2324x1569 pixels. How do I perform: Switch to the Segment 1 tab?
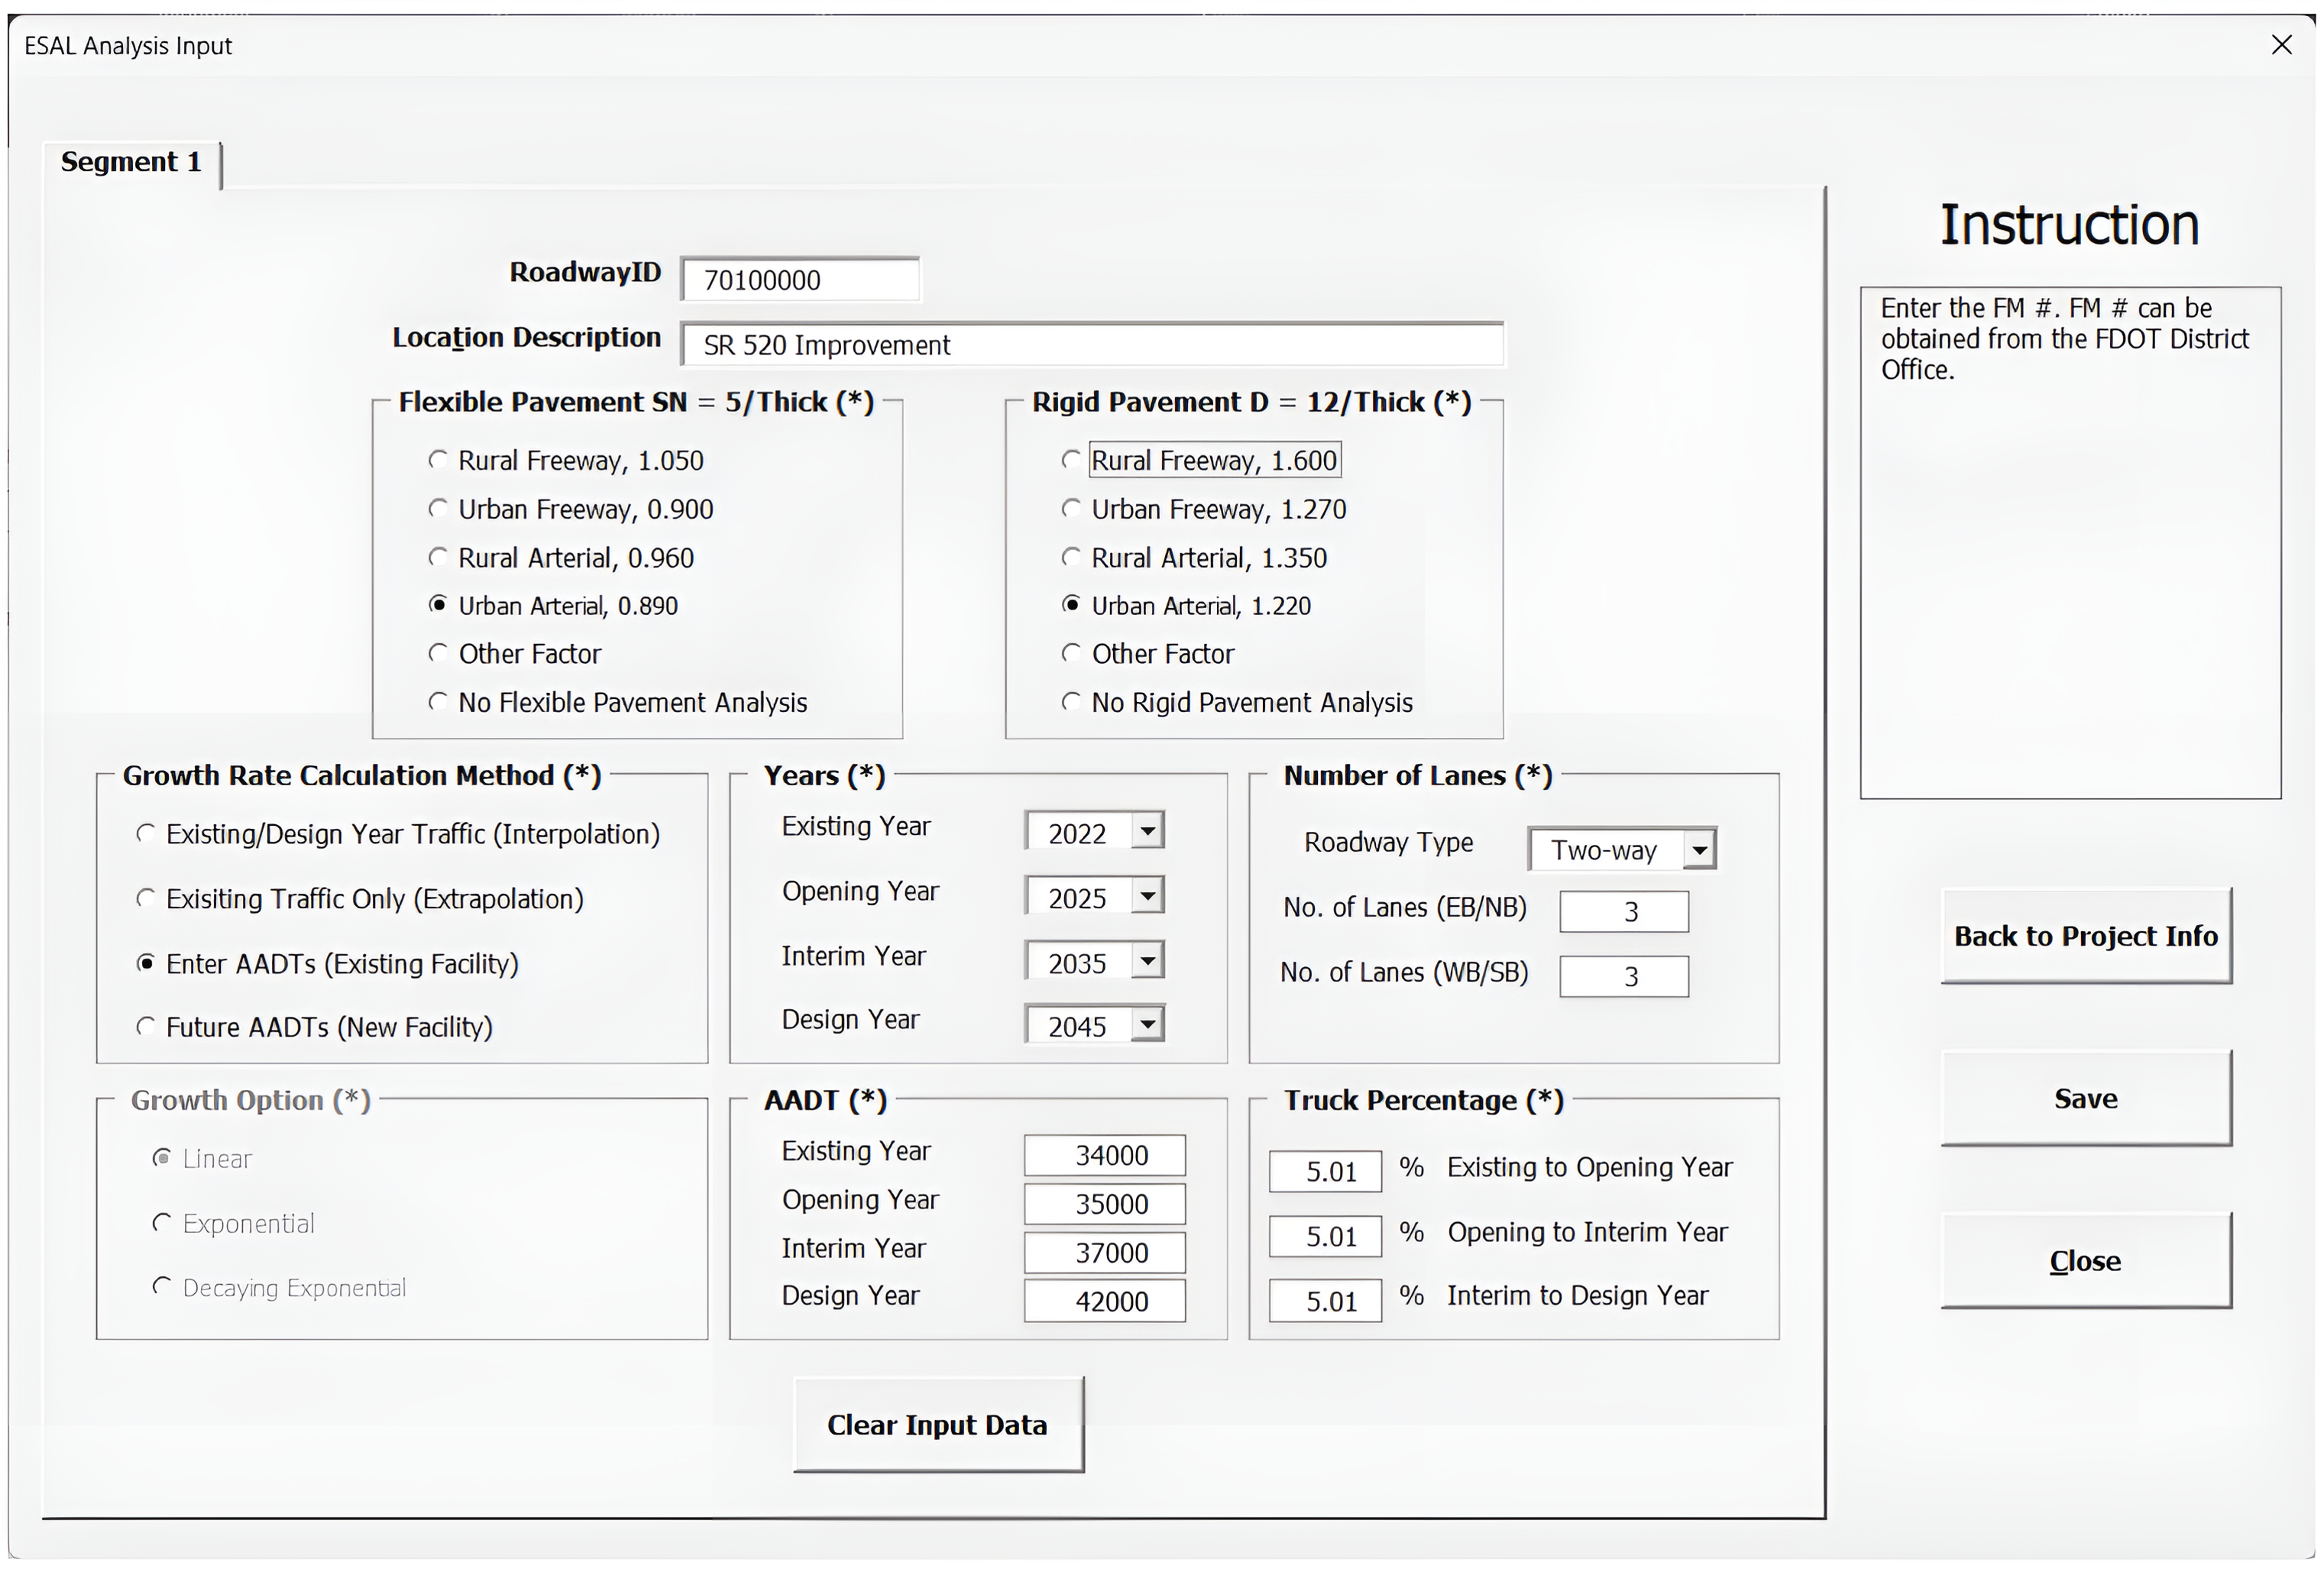[x=131, y=162]
